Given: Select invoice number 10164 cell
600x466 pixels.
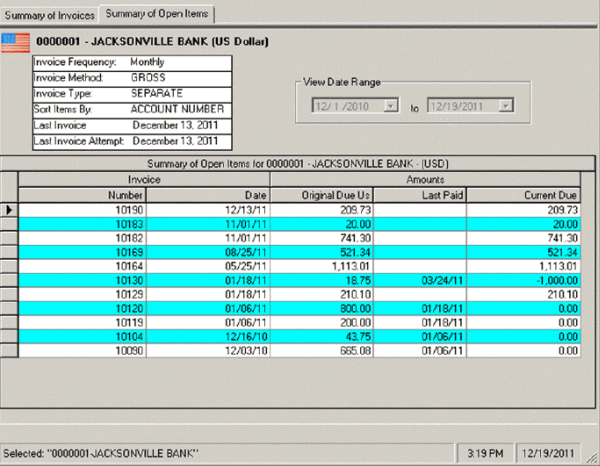Looking at the screenshot, I should click(82, 266).
